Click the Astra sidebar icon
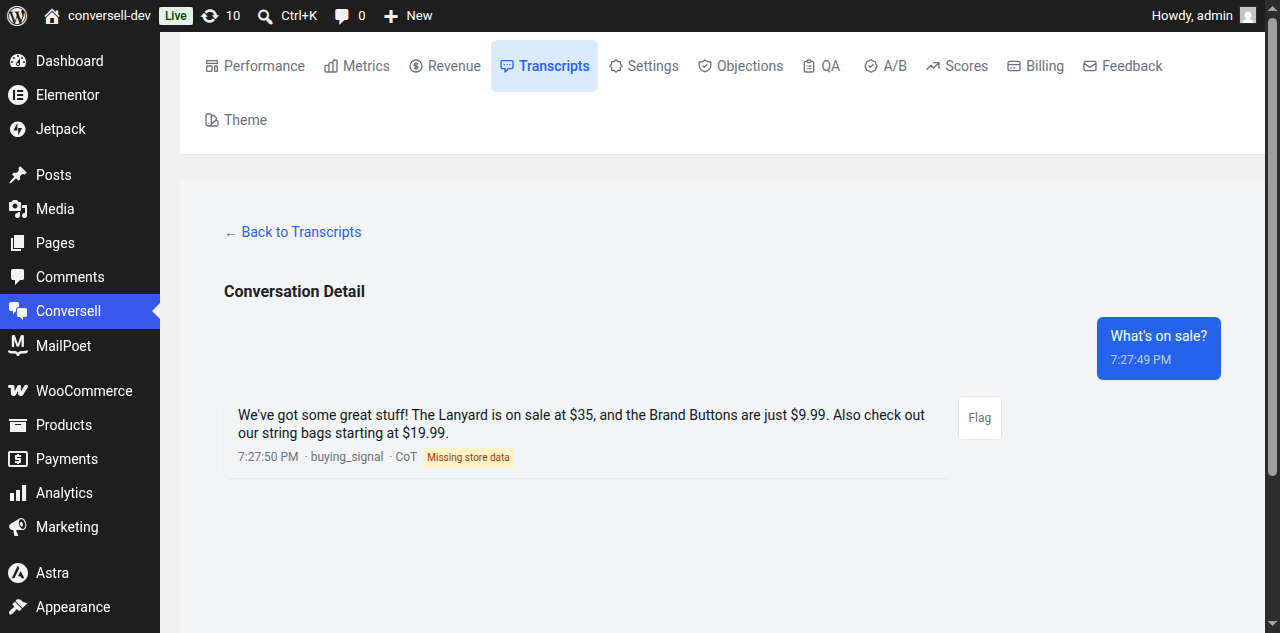The height and width of the screenshot is (633, 1280). coord(18,573)
